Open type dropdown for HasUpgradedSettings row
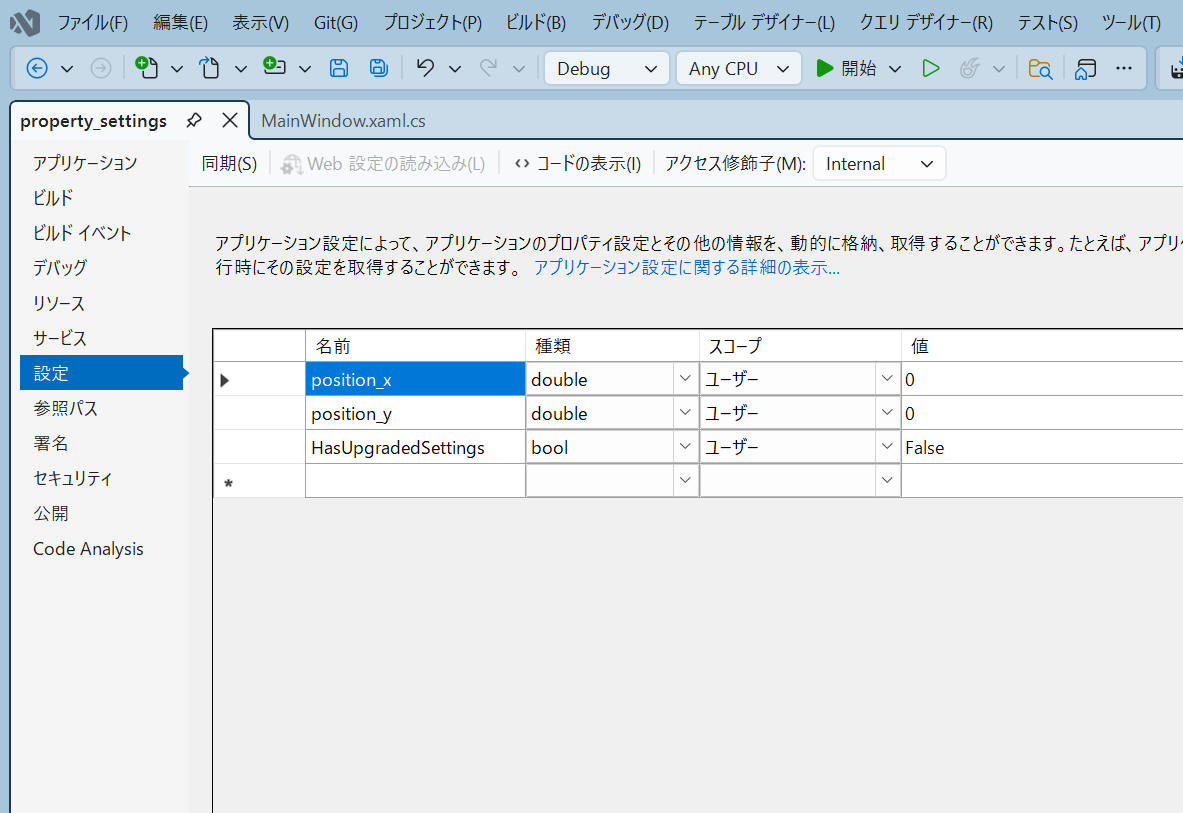The height and width of the screenshot is (813, 1183). [x=685, y=446]
